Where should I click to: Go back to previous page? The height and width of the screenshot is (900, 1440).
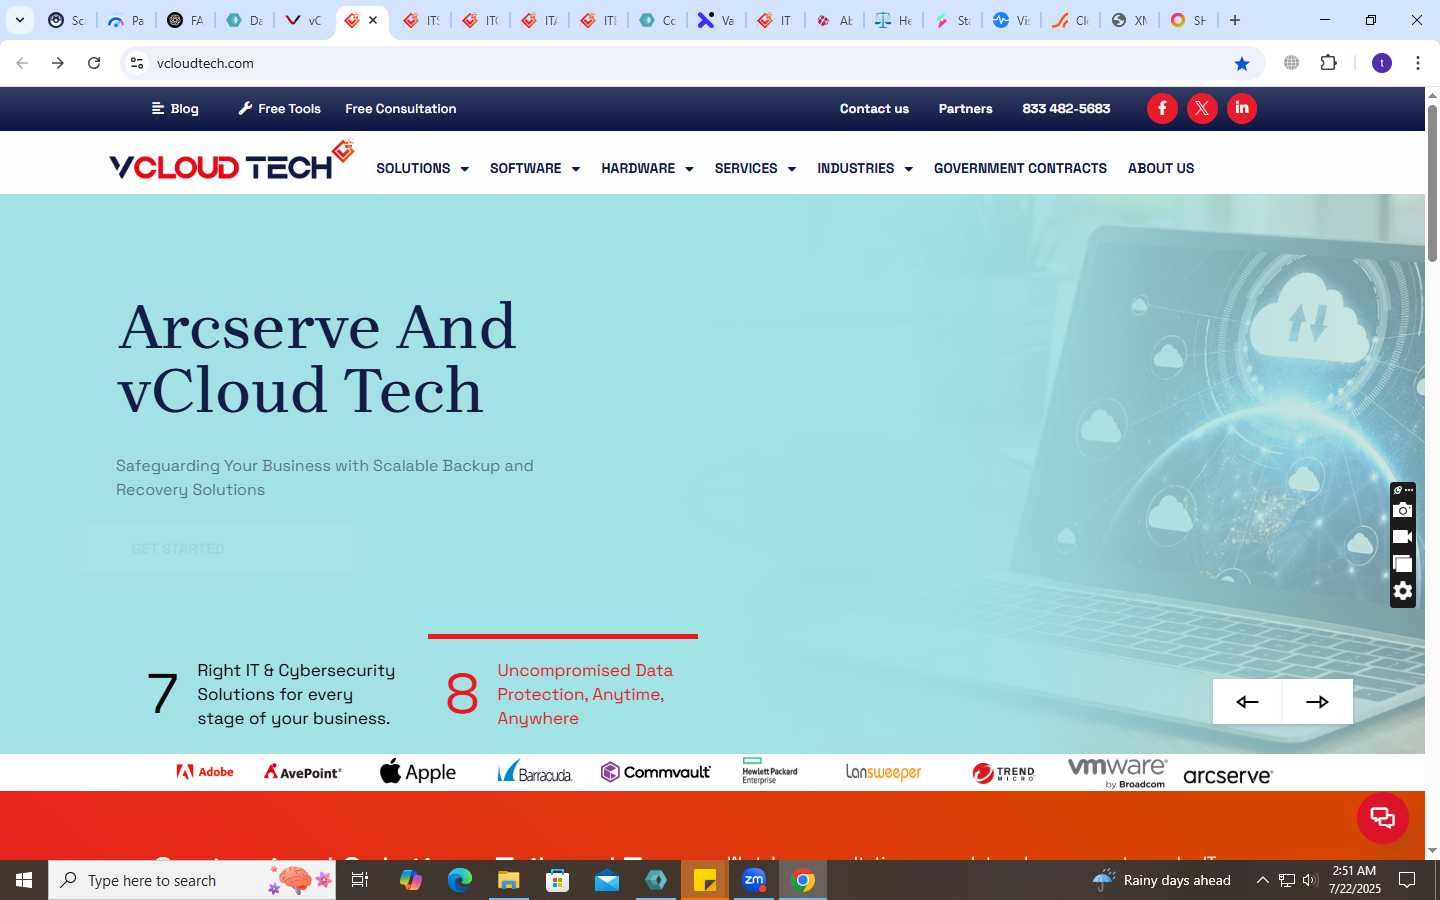point(22,63)
